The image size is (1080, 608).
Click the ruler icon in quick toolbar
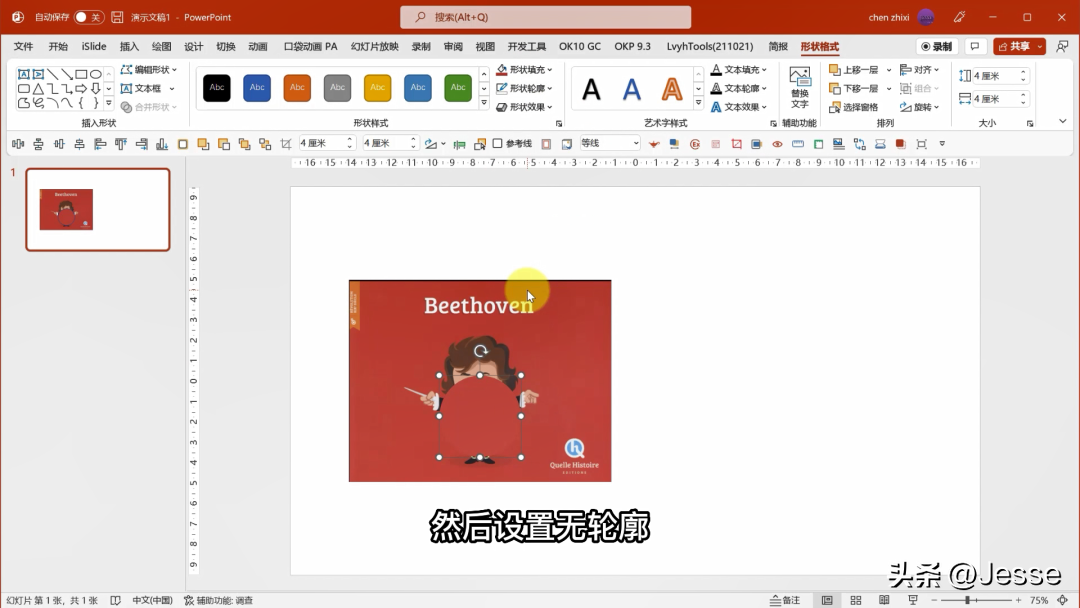(798, 144)
